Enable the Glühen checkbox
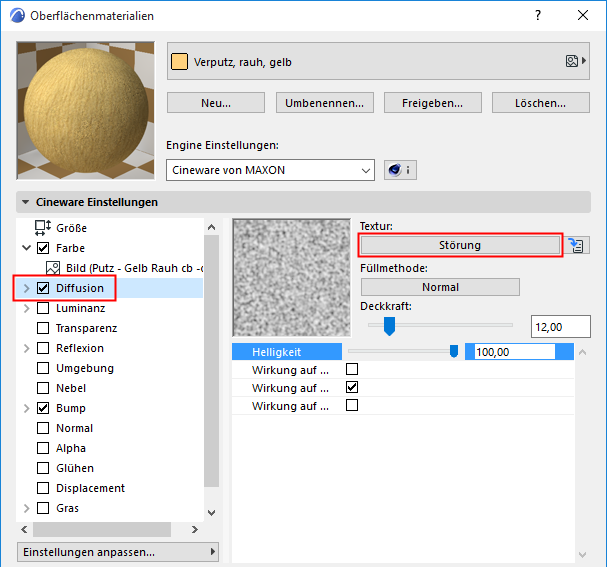The image size is (607, 567). pyautogui.click(x=43, y=468)
